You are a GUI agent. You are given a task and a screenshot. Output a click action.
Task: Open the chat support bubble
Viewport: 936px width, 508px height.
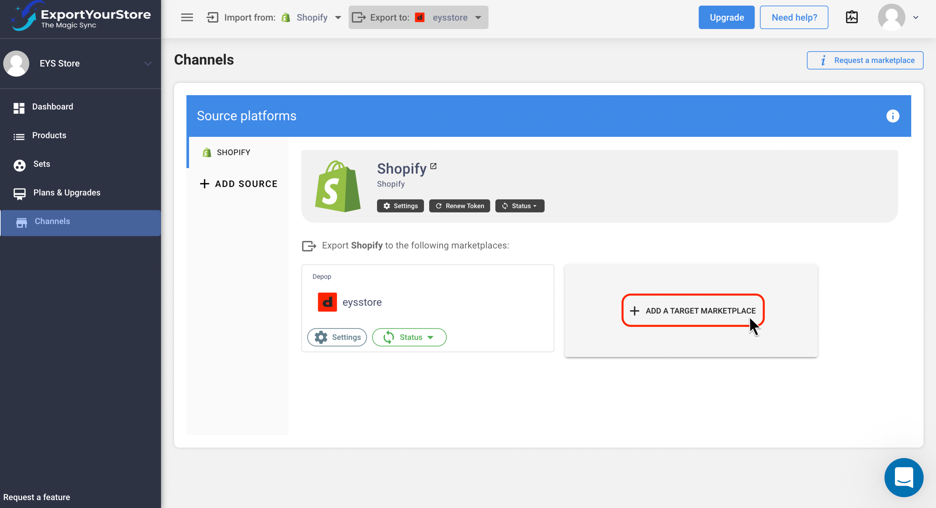click(904, 478)
